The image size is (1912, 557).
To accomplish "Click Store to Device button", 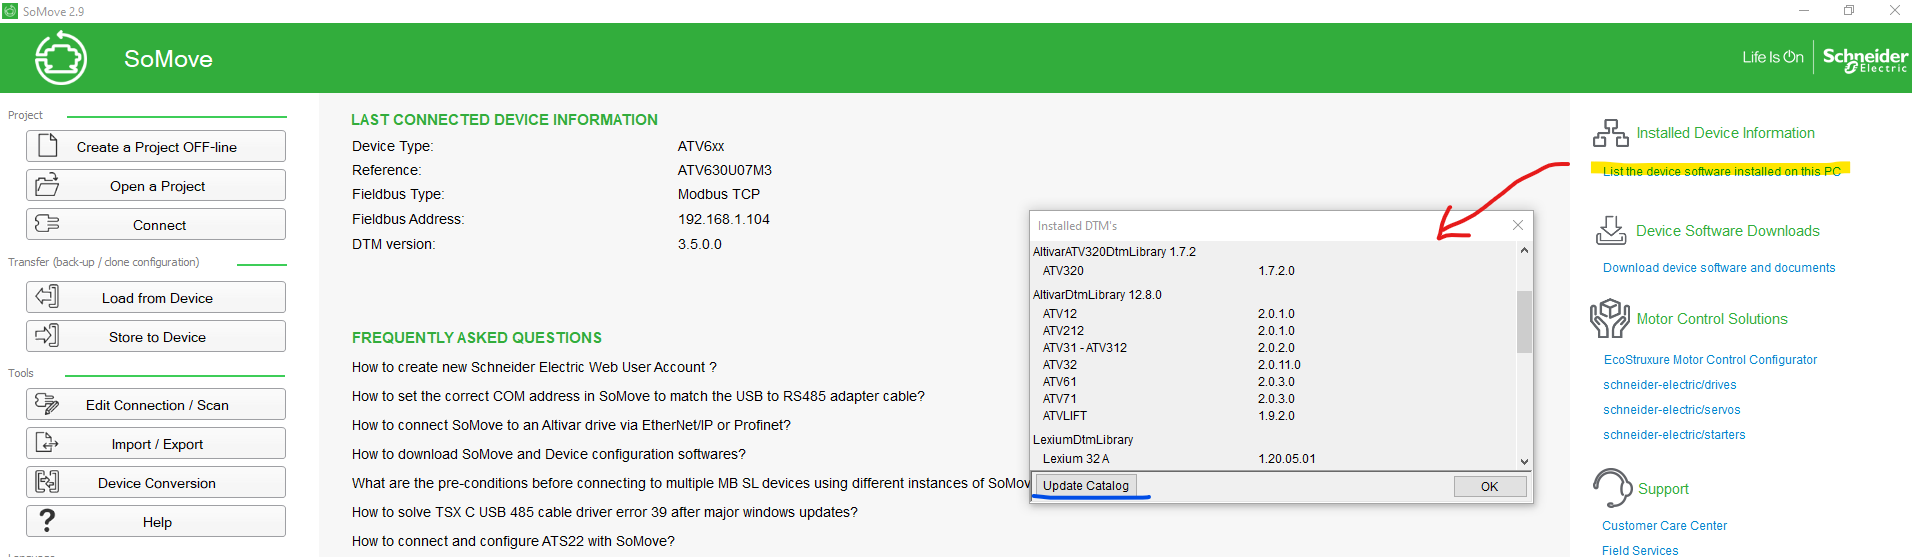I will tap(156, 336).
